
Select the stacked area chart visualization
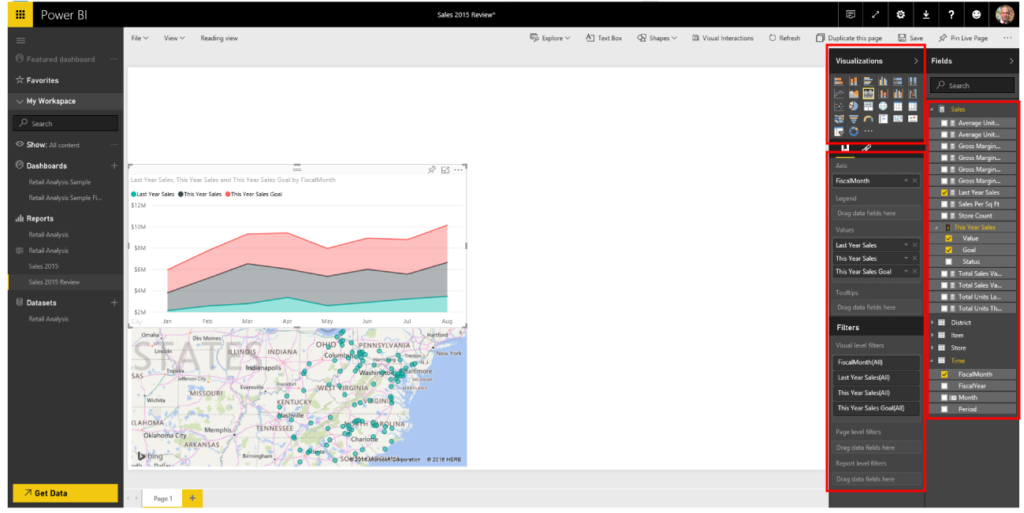[869, 93]
